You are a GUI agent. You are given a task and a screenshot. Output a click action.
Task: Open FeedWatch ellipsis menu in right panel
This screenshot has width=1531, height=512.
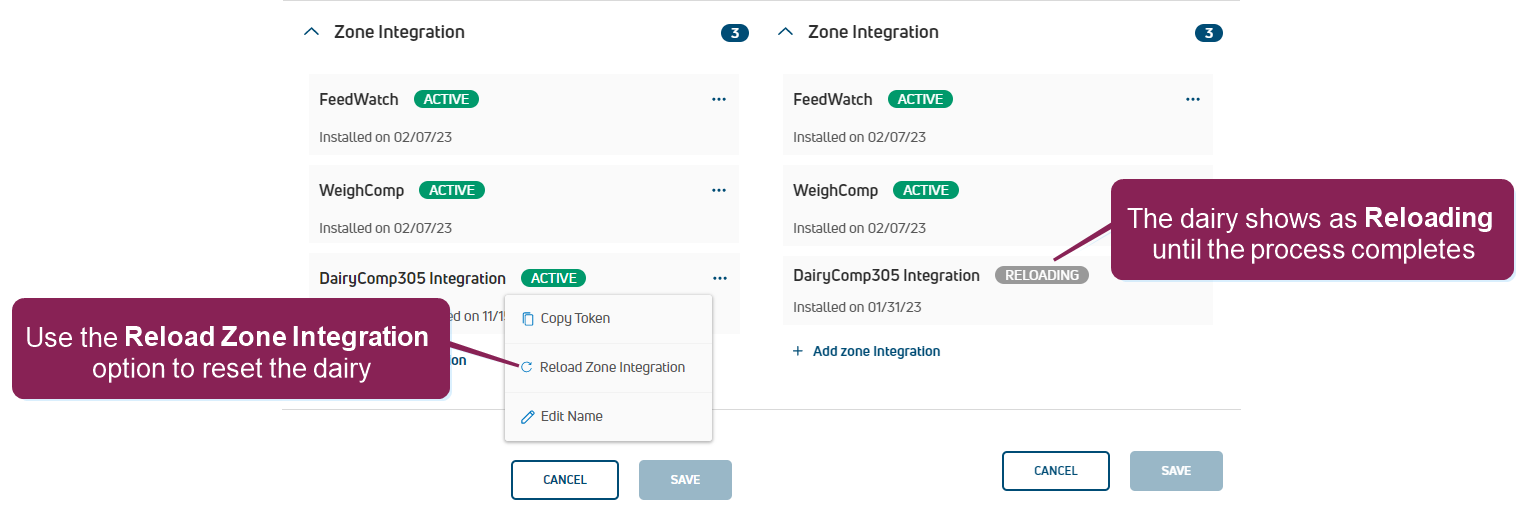[1192, 99]
